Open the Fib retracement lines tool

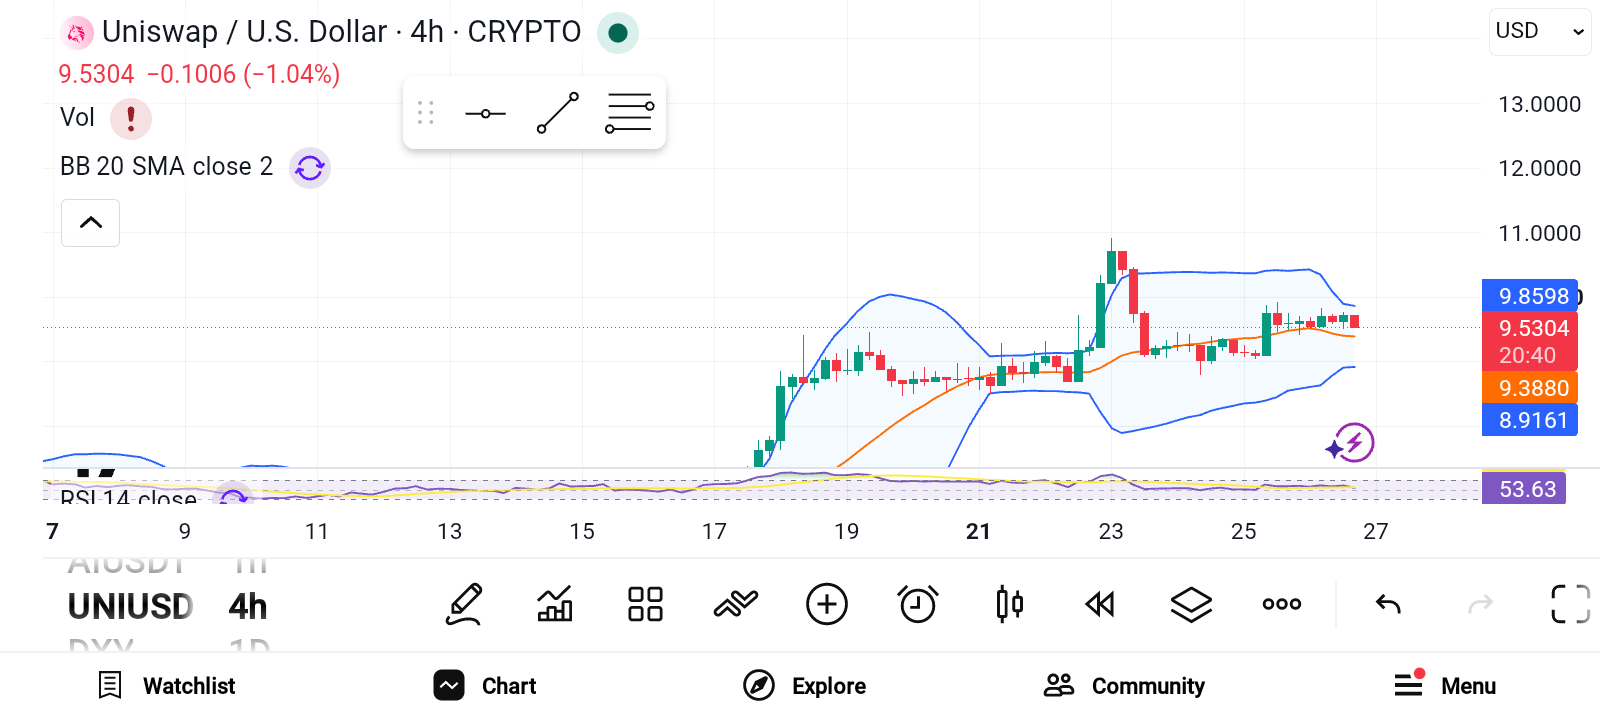(629, 113)
